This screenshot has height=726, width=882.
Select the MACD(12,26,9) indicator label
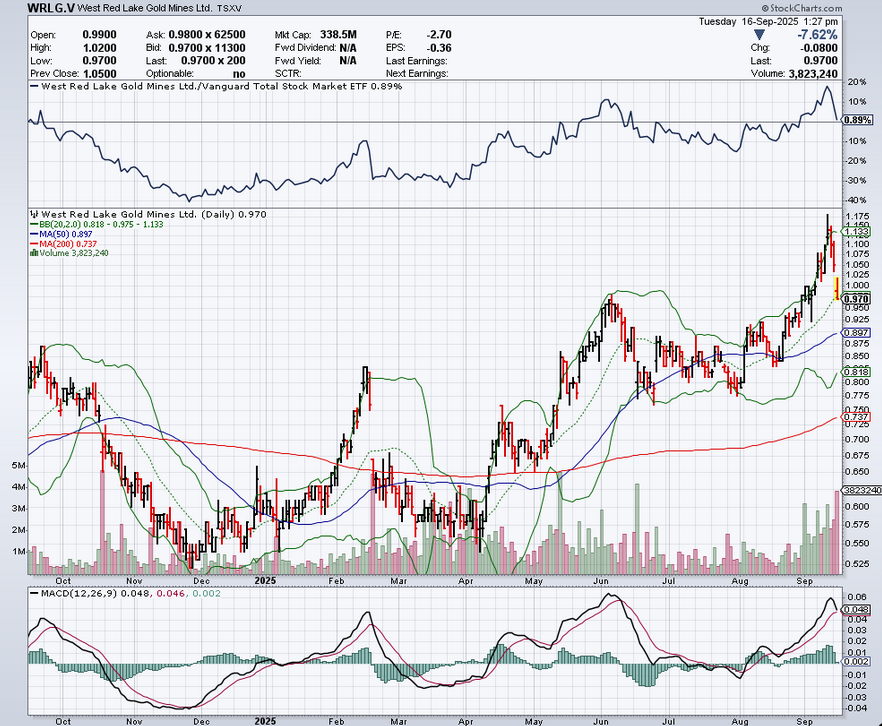tap(73, 595)
